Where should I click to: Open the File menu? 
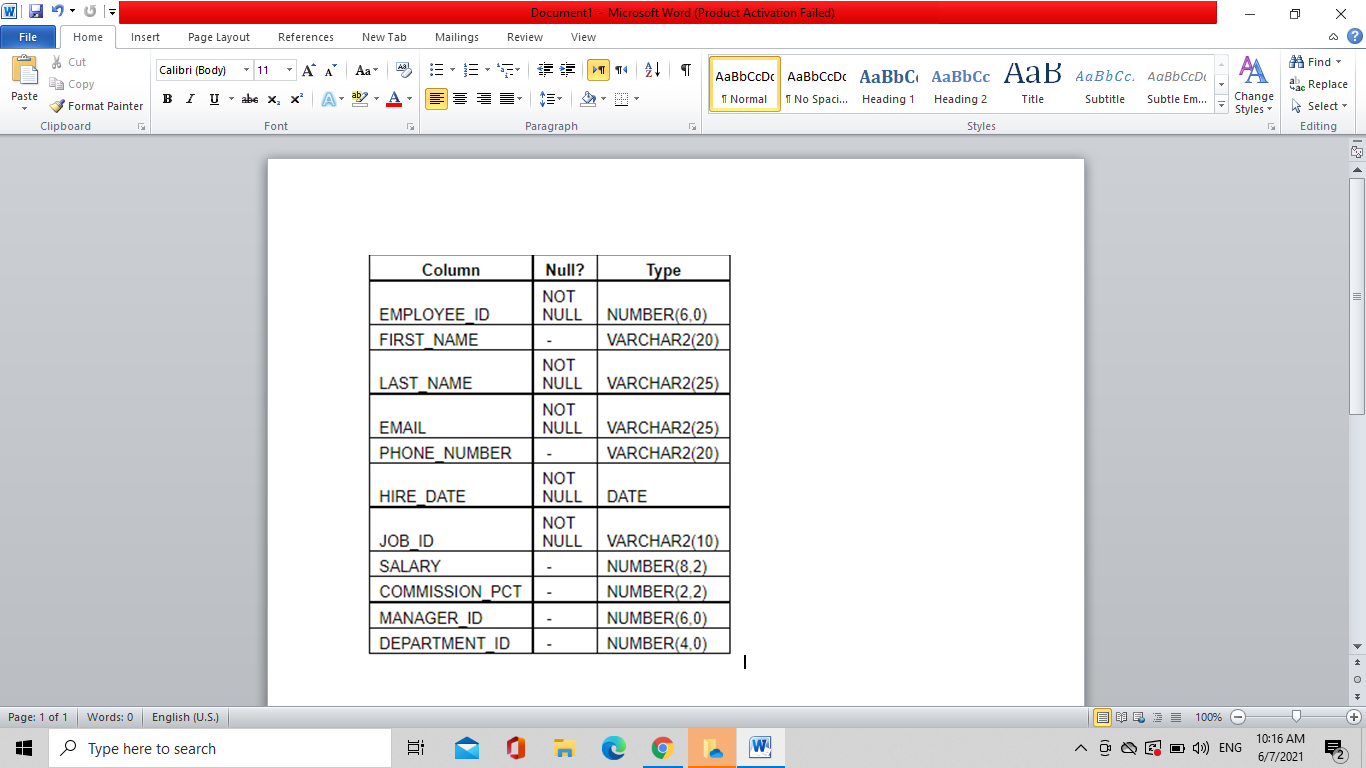[x=28, y=36]
